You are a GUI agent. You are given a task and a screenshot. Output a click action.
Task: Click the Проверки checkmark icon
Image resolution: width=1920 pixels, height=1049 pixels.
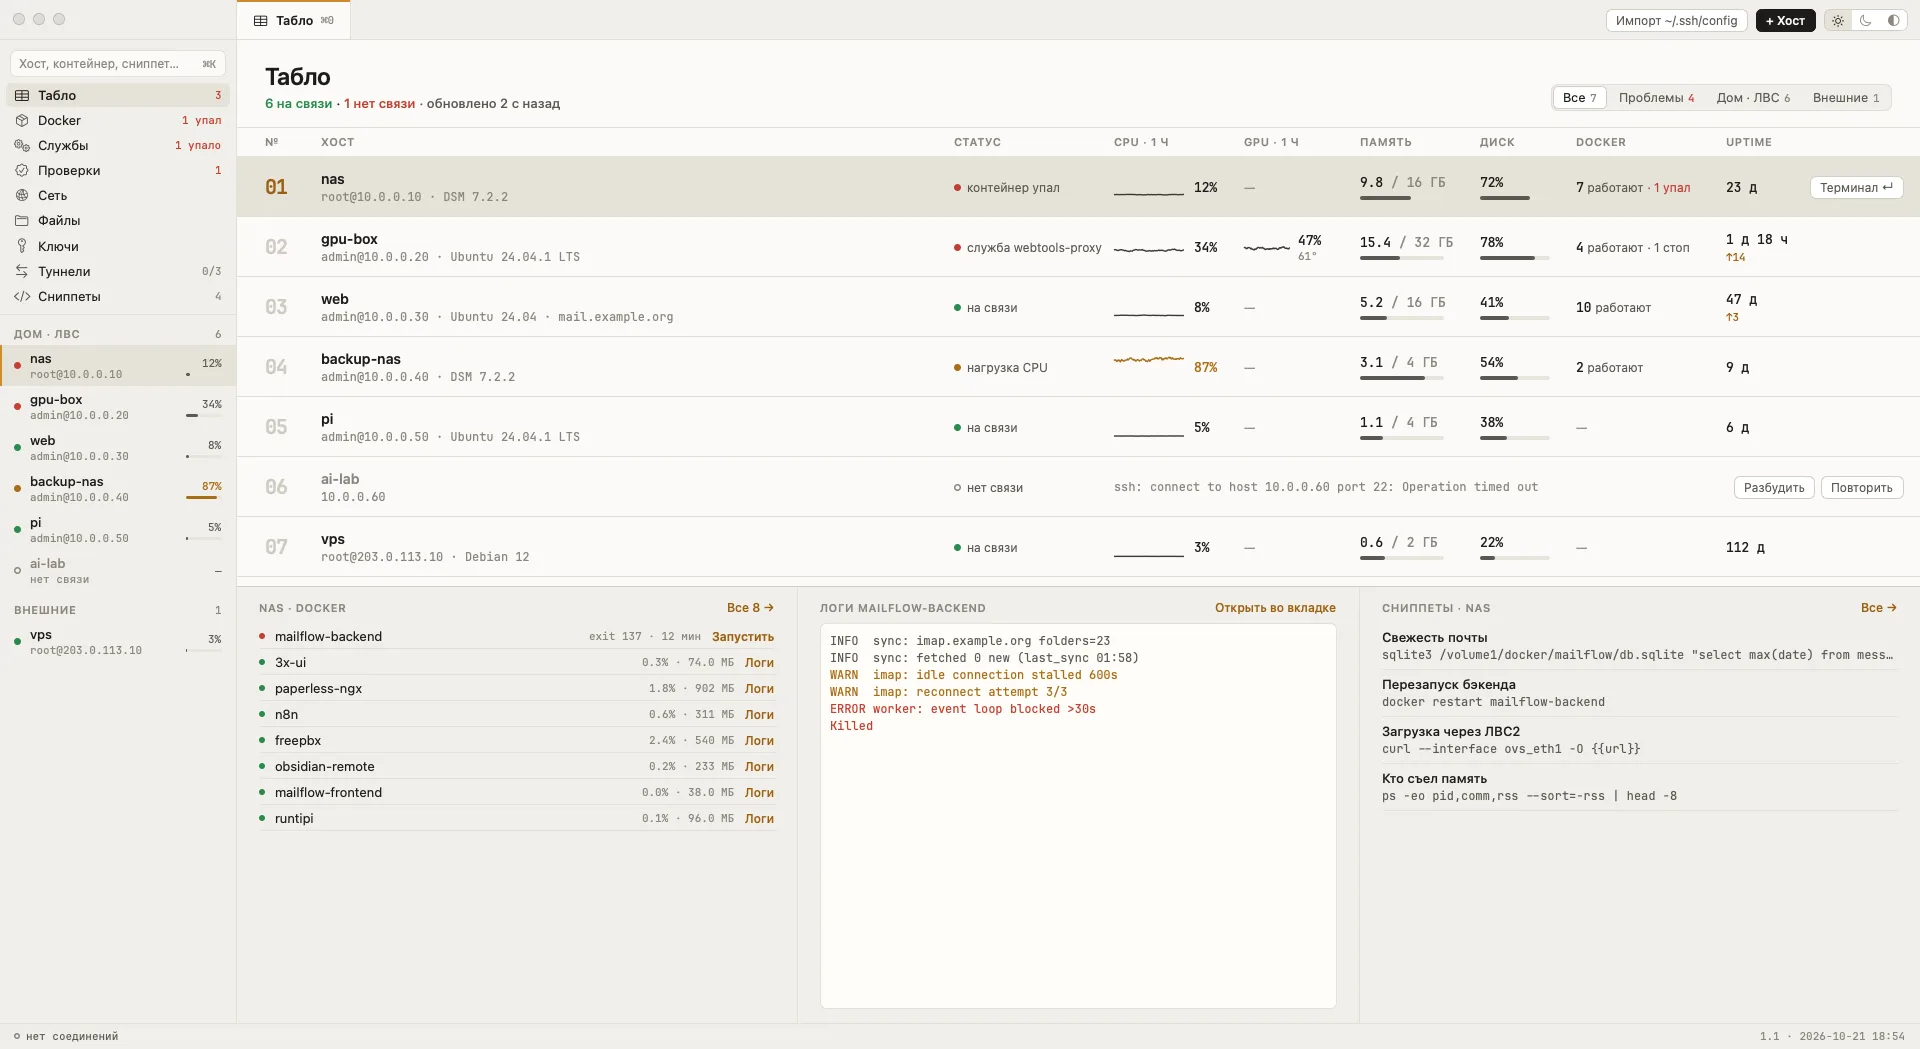tap(22, 170)
